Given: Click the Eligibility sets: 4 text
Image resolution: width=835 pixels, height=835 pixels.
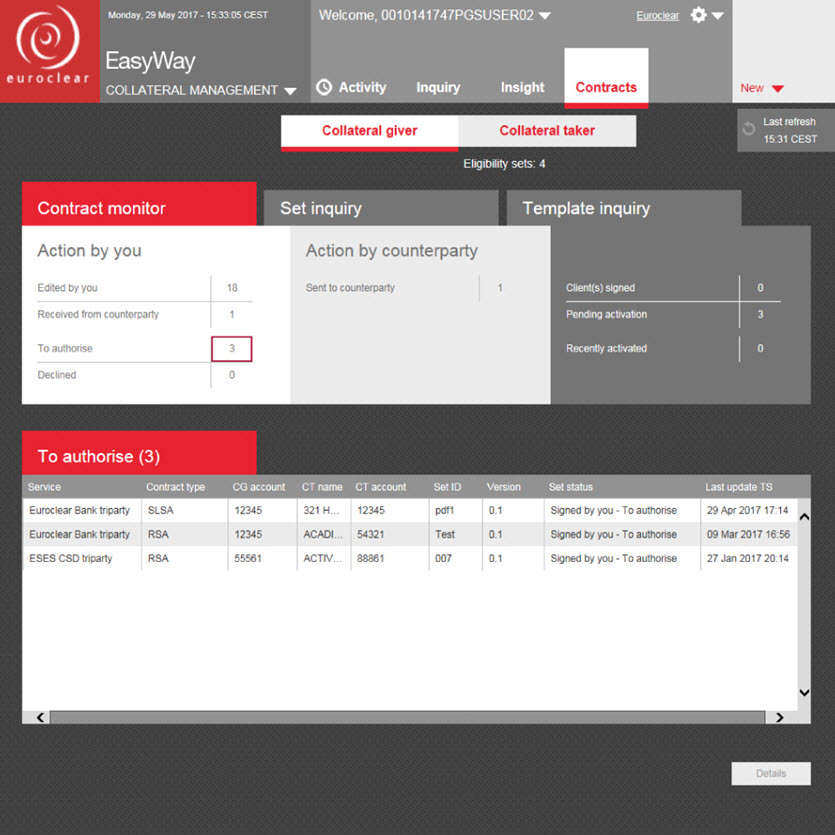Looking at the screenshot, I should click(x=504, y=164).
